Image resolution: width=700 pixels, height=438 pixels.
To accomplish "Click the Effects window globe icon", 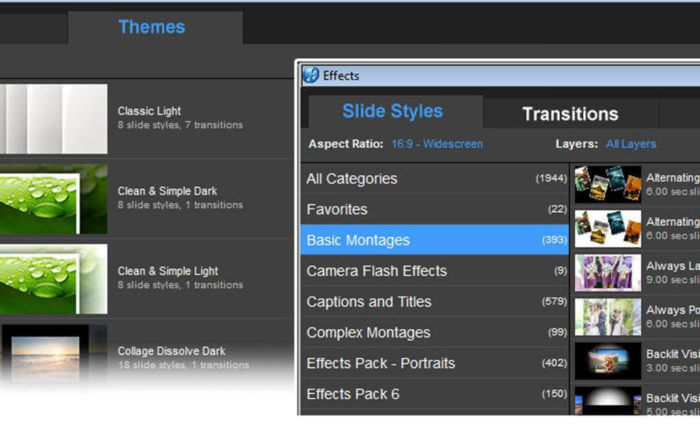I will [x=311, y=75].
